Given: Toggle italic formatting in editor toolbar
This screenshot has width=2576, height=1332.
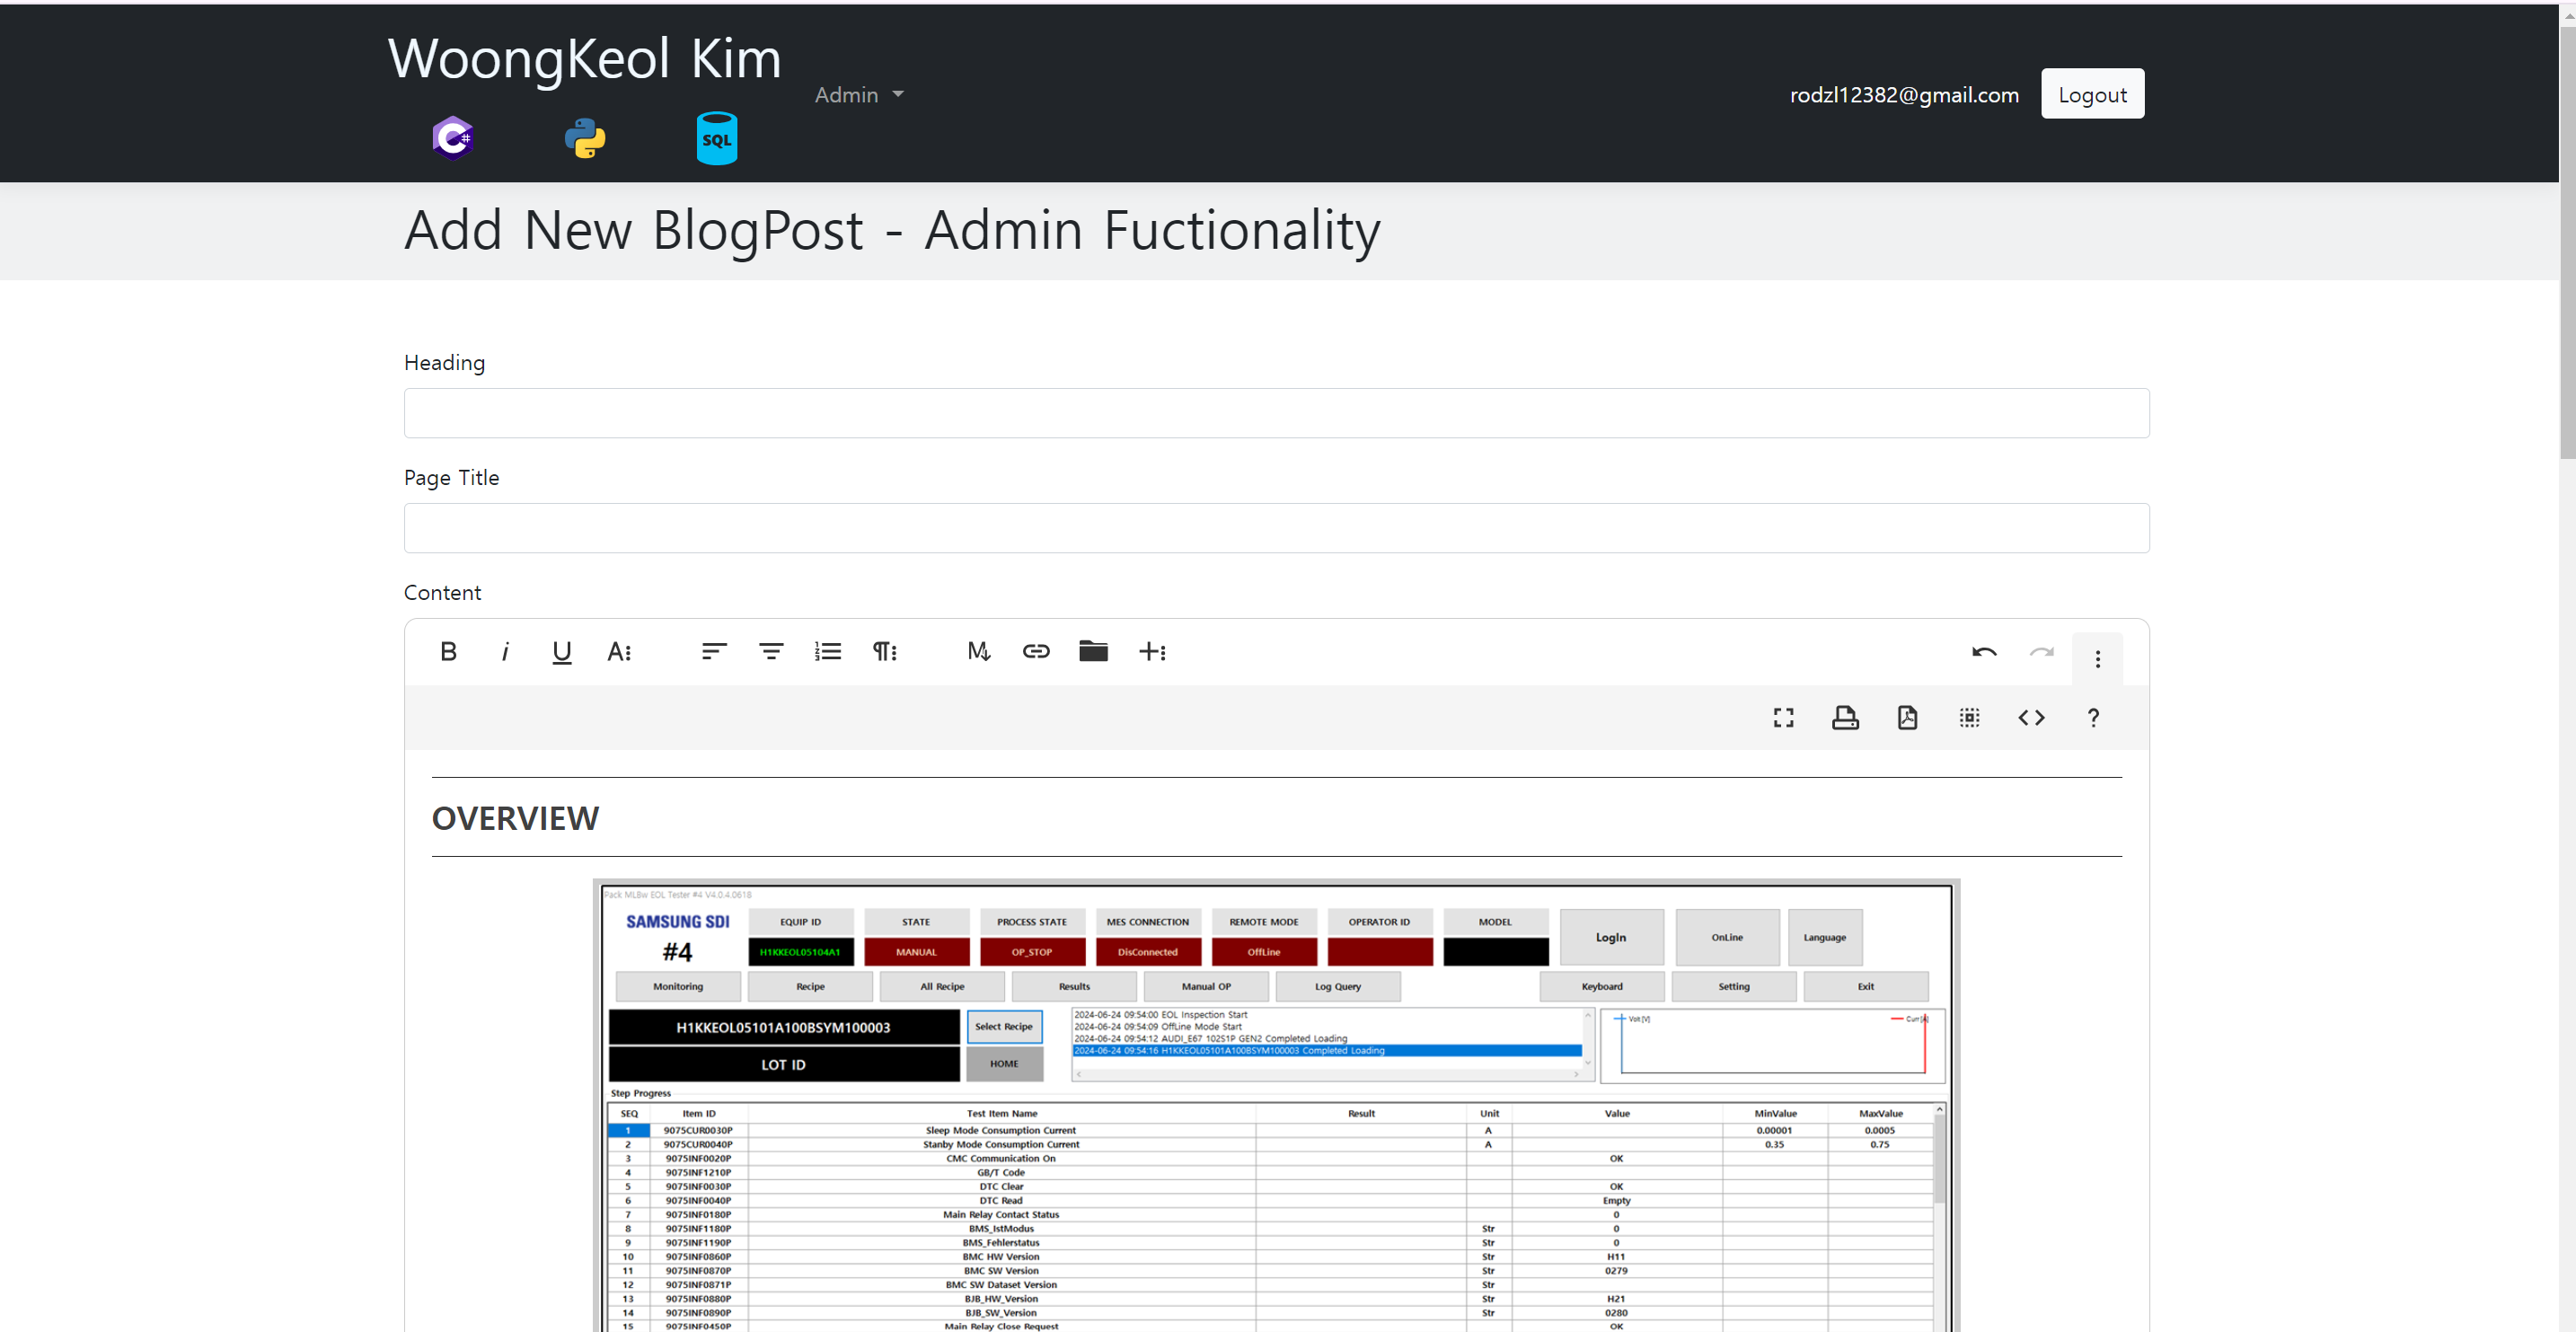Looking at the screenshot, I should 505,652.
